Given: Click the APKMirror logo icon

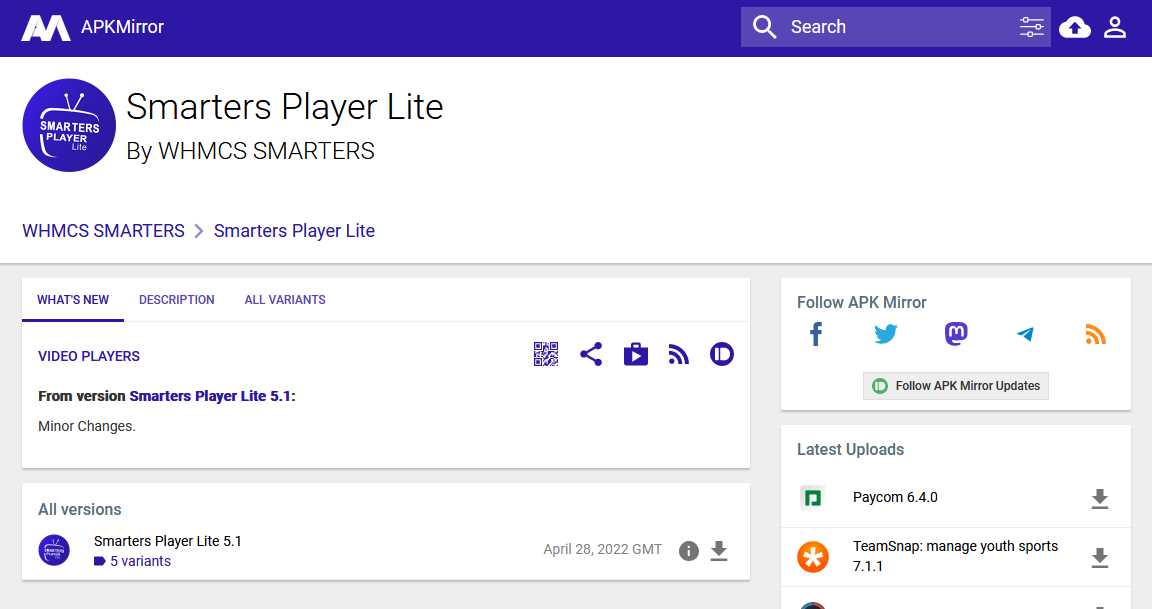Looking at the screenshot, I should tap(46, 28).
